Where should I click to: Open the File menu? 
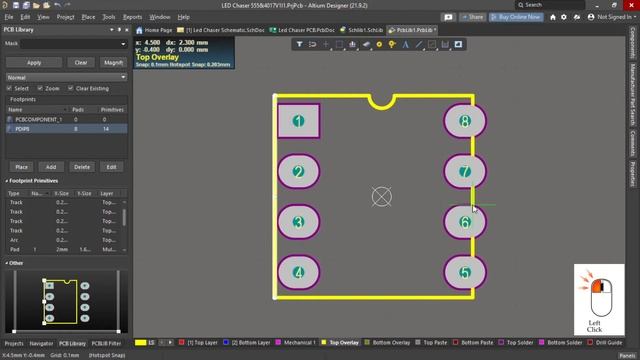click(x=9, y=17)
